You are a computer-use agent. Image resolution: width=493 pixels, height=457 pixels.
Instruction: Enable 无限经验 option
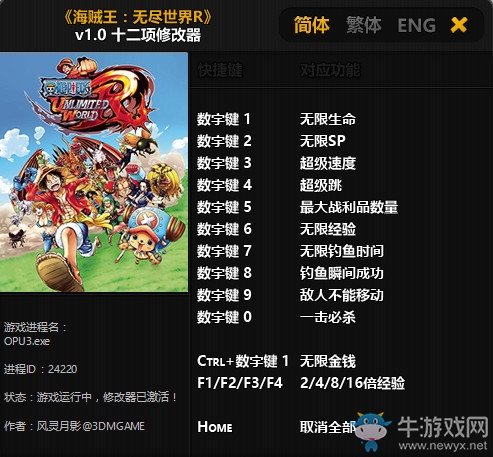click(327, 229)
